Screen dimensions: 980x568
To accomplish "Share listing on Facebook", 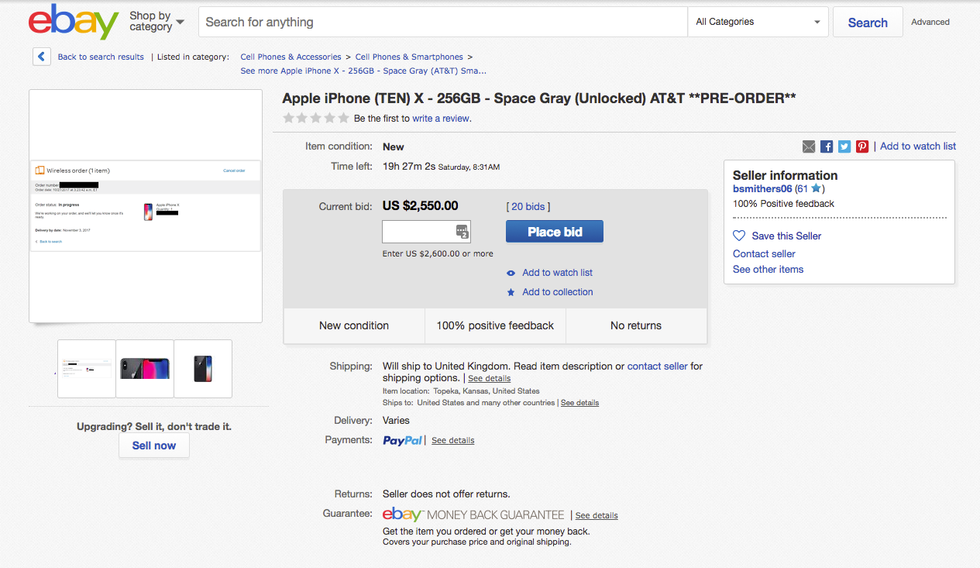I will (827, 146).
